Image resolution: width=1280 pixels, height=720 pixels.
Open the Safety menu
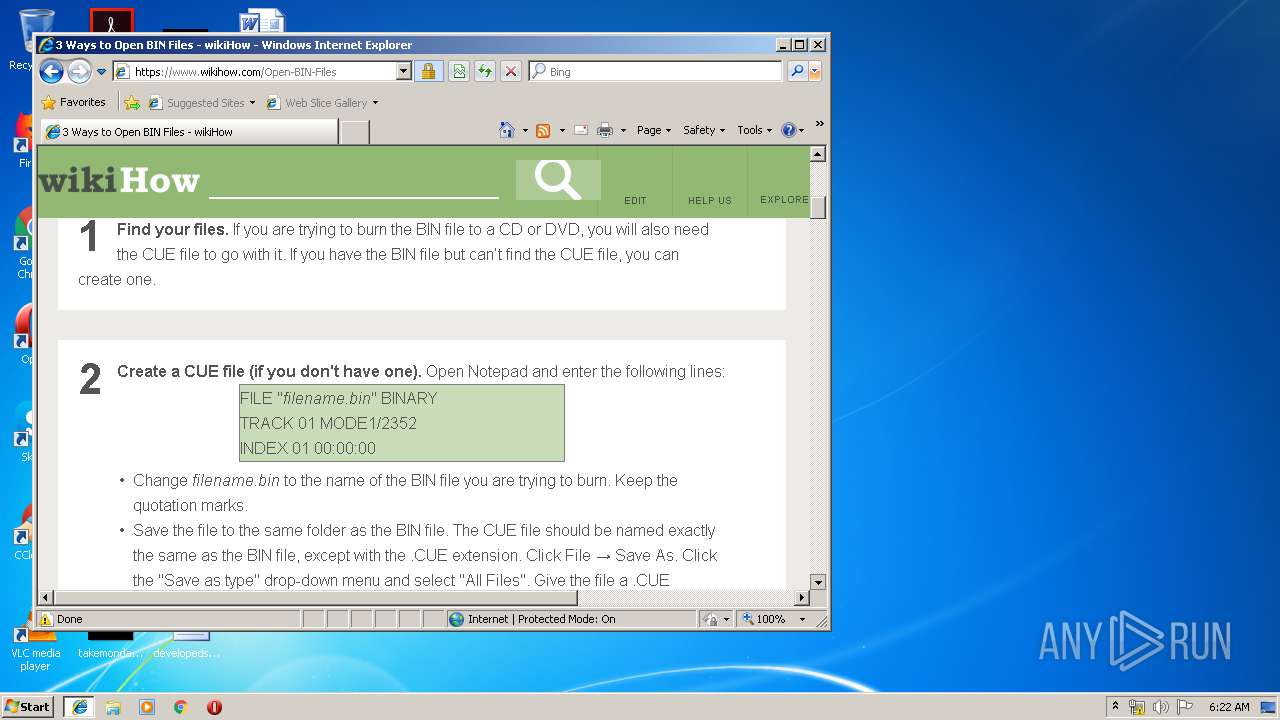pos(704,130)
